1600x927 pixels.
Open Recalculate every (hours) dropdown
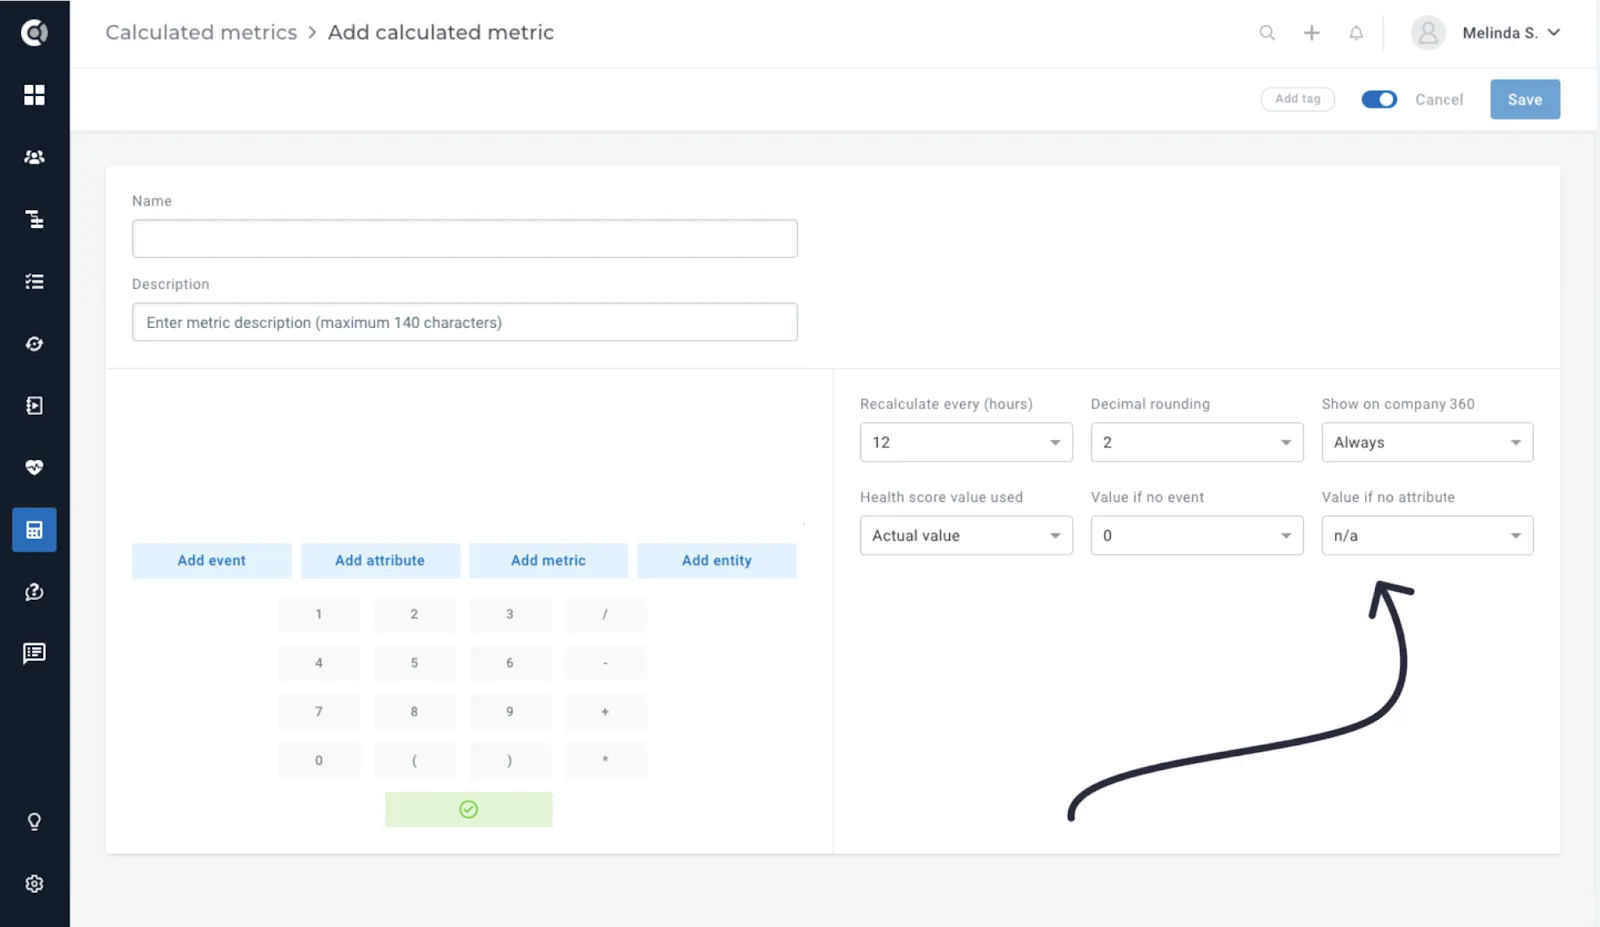point(966,442)
